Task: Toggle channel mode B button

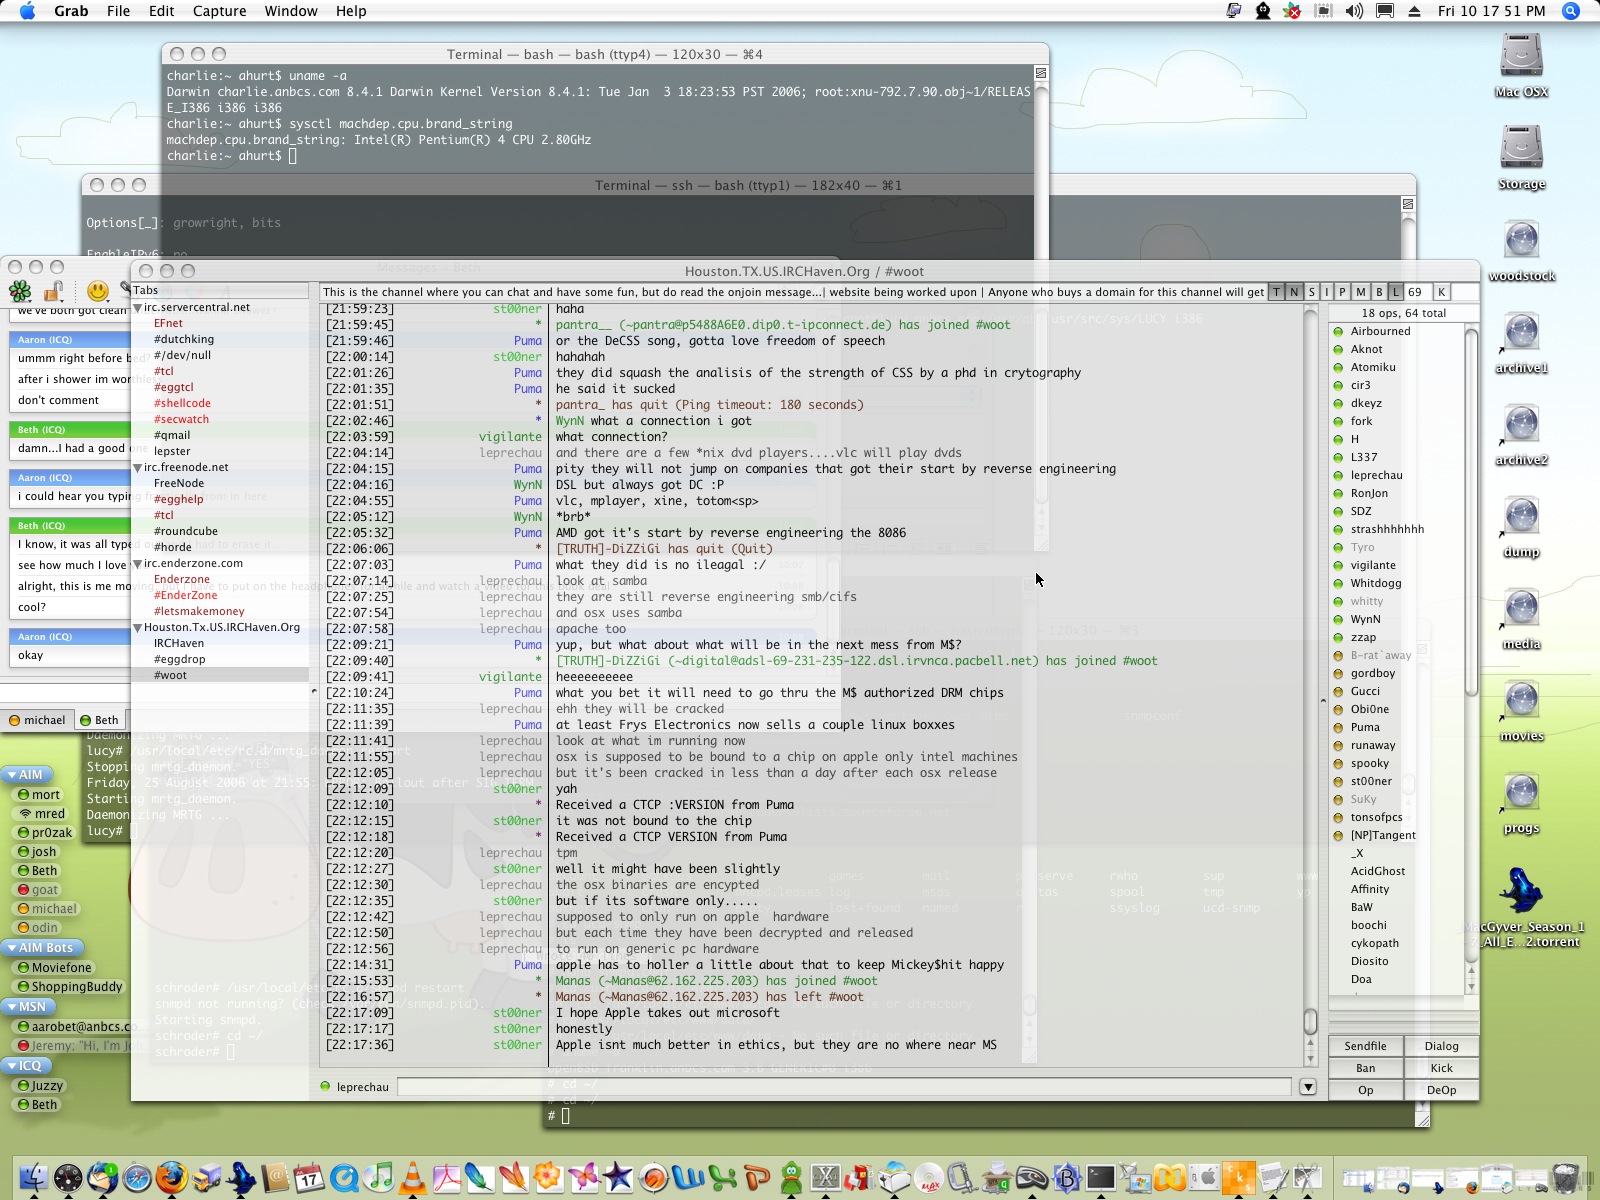Action: pos(1379,292)
